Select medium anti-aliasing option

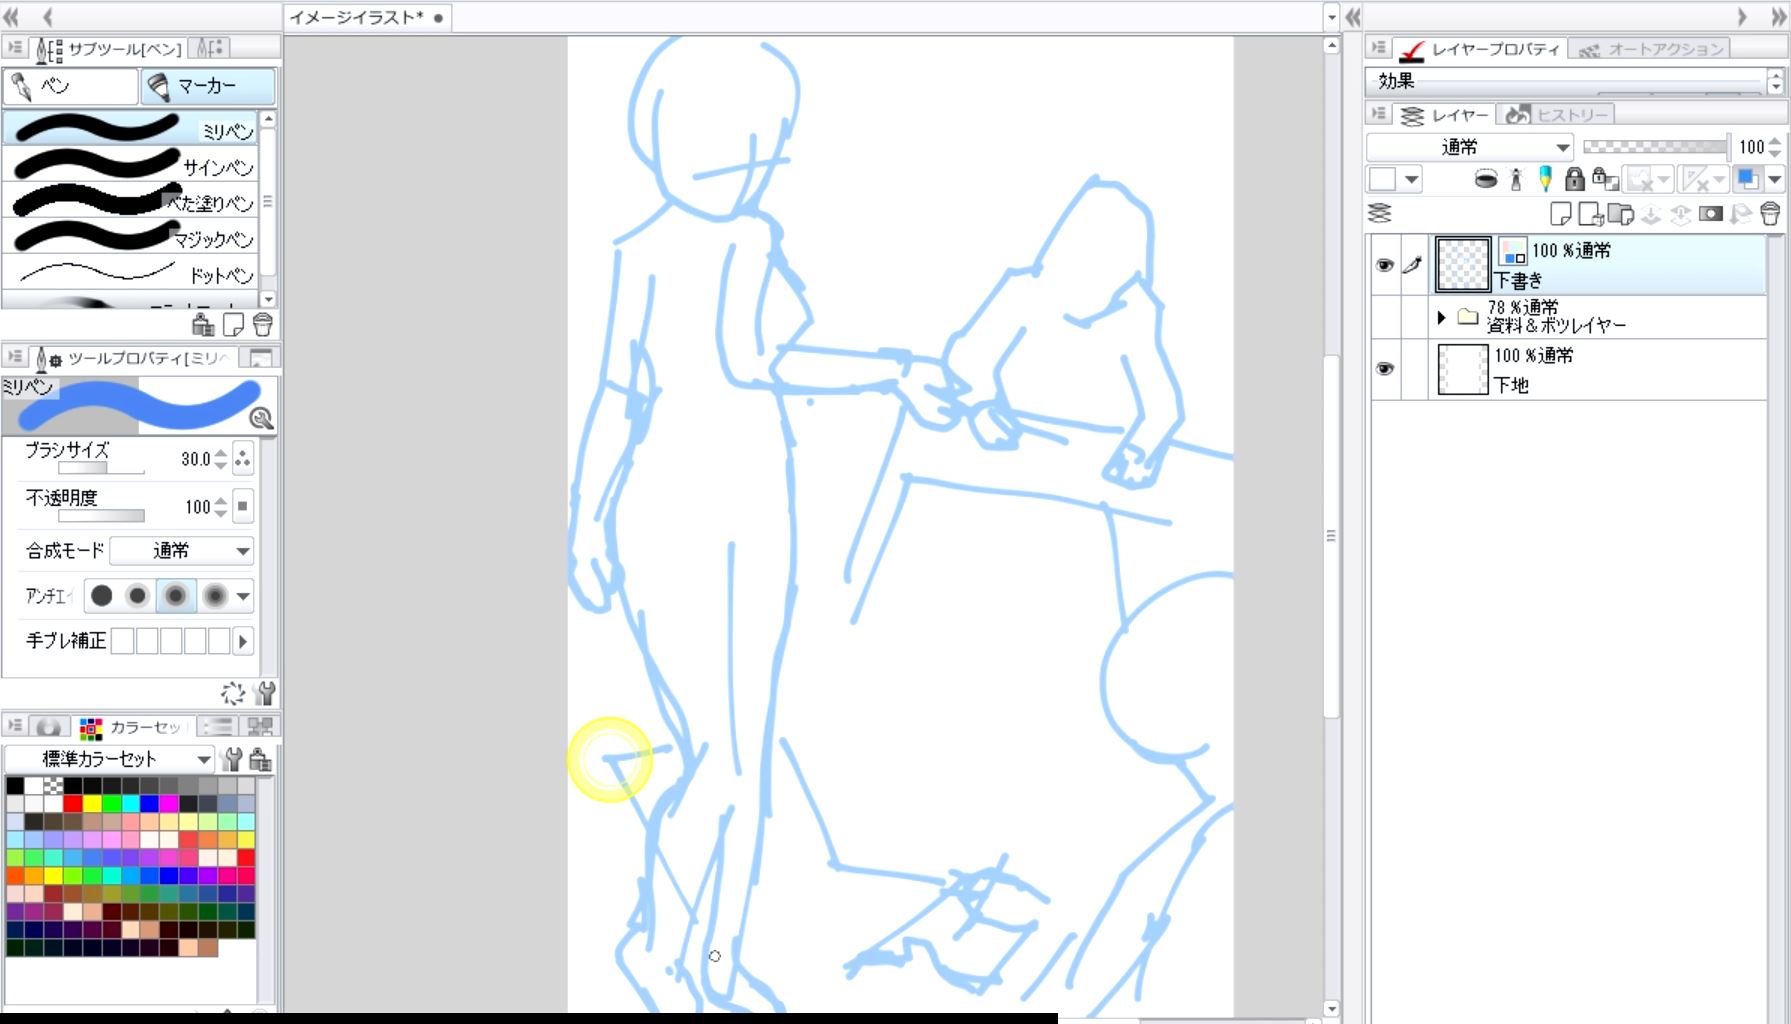point(175,596)
